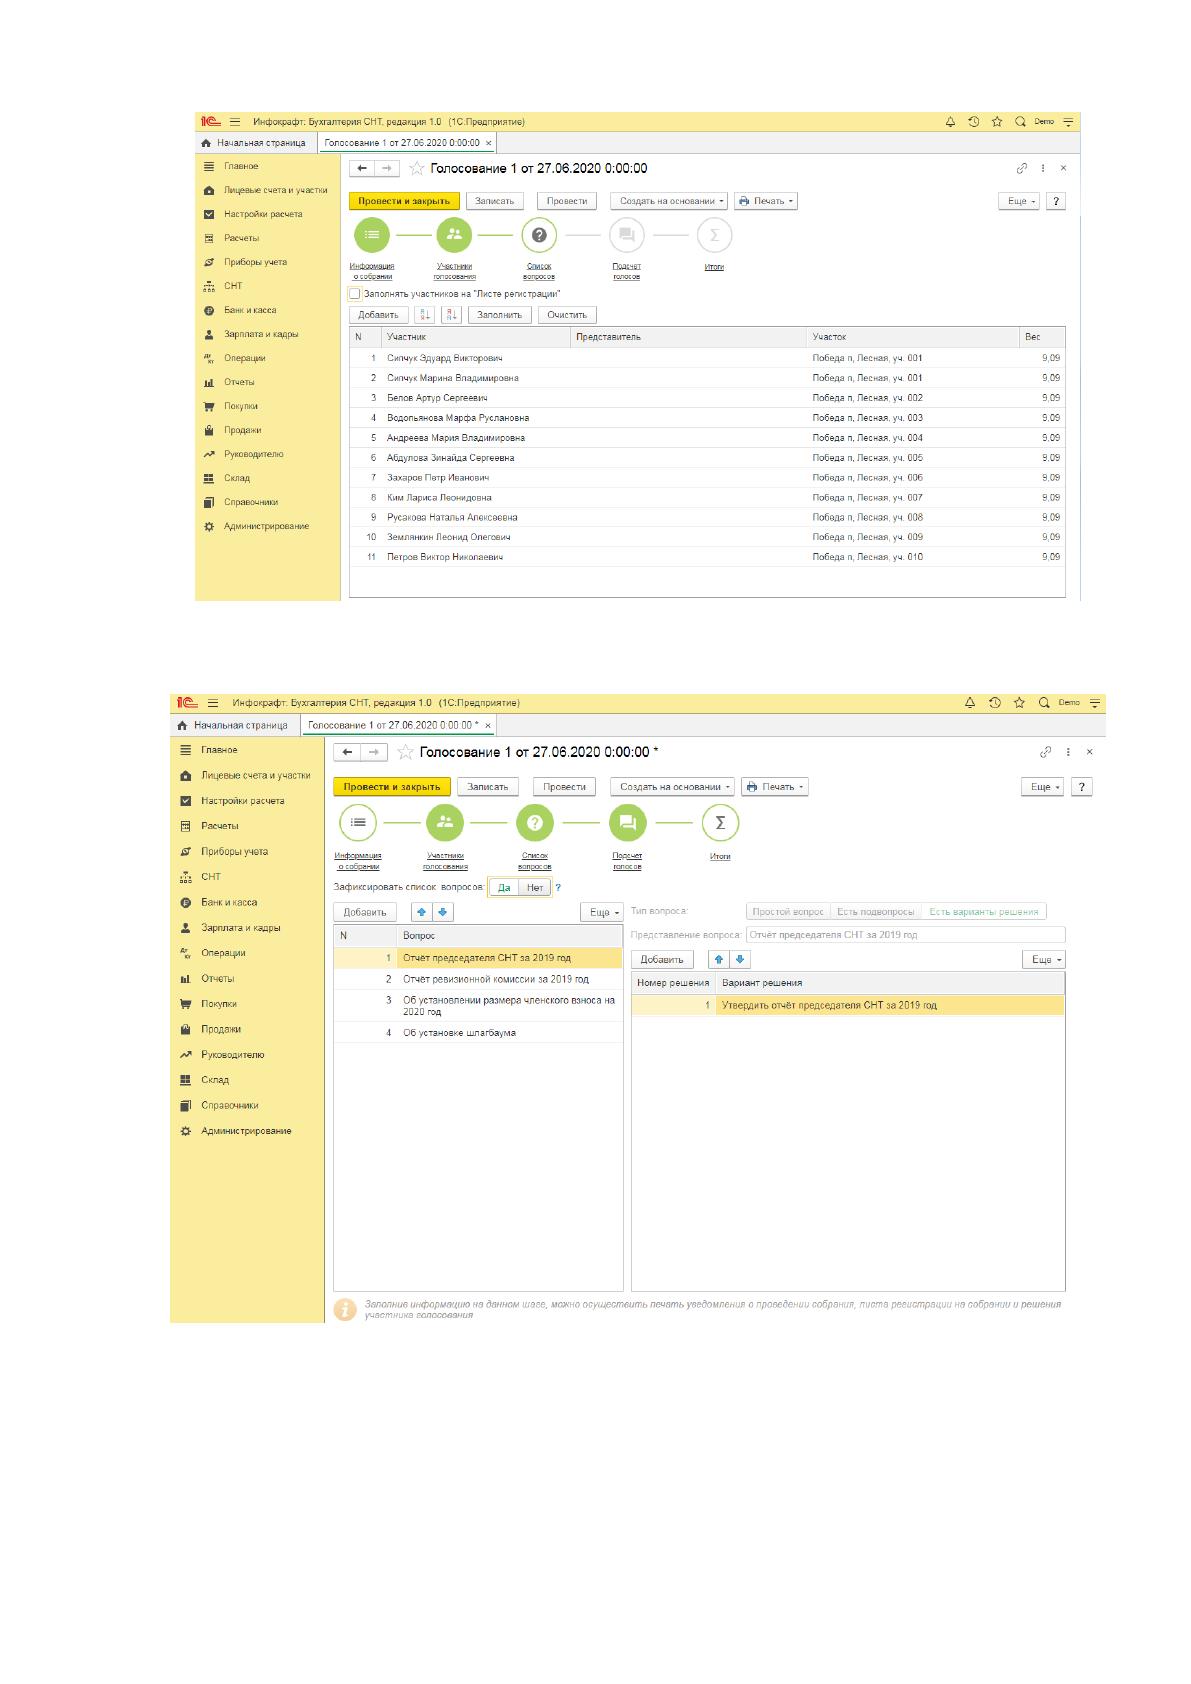1191x1684 pixels.
Task: Click the 'Информация о собрании' step circle in lower screenshot
Action: point(358,823)
